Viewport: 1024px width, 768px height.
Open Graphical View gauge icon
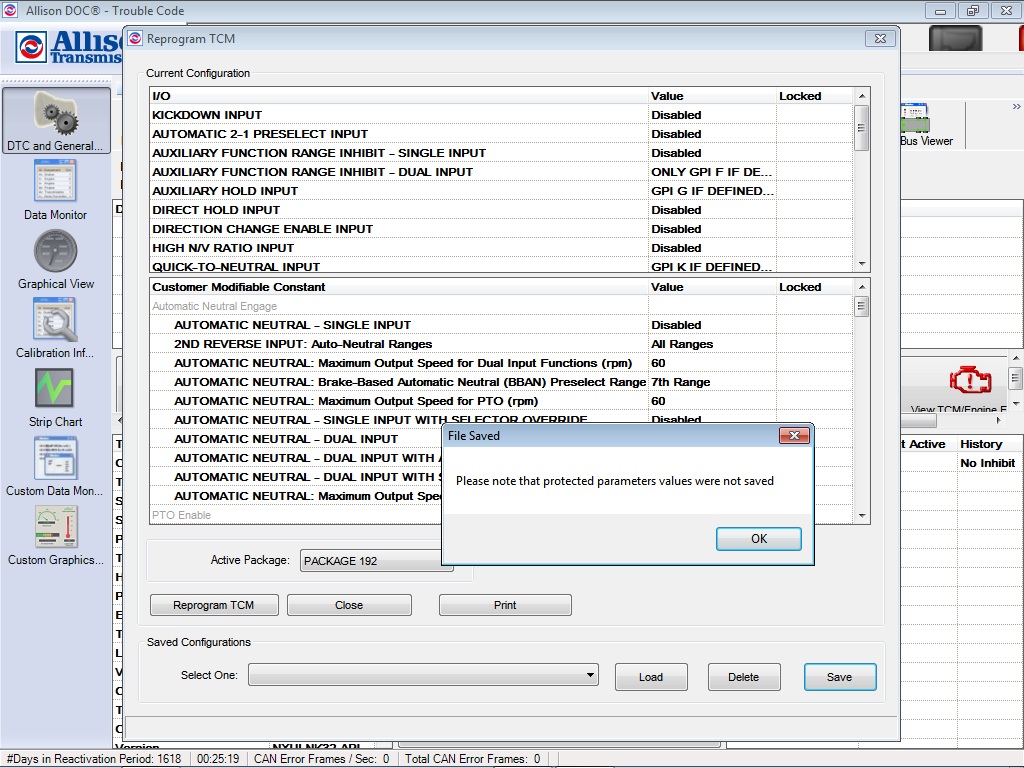(55, 252)
